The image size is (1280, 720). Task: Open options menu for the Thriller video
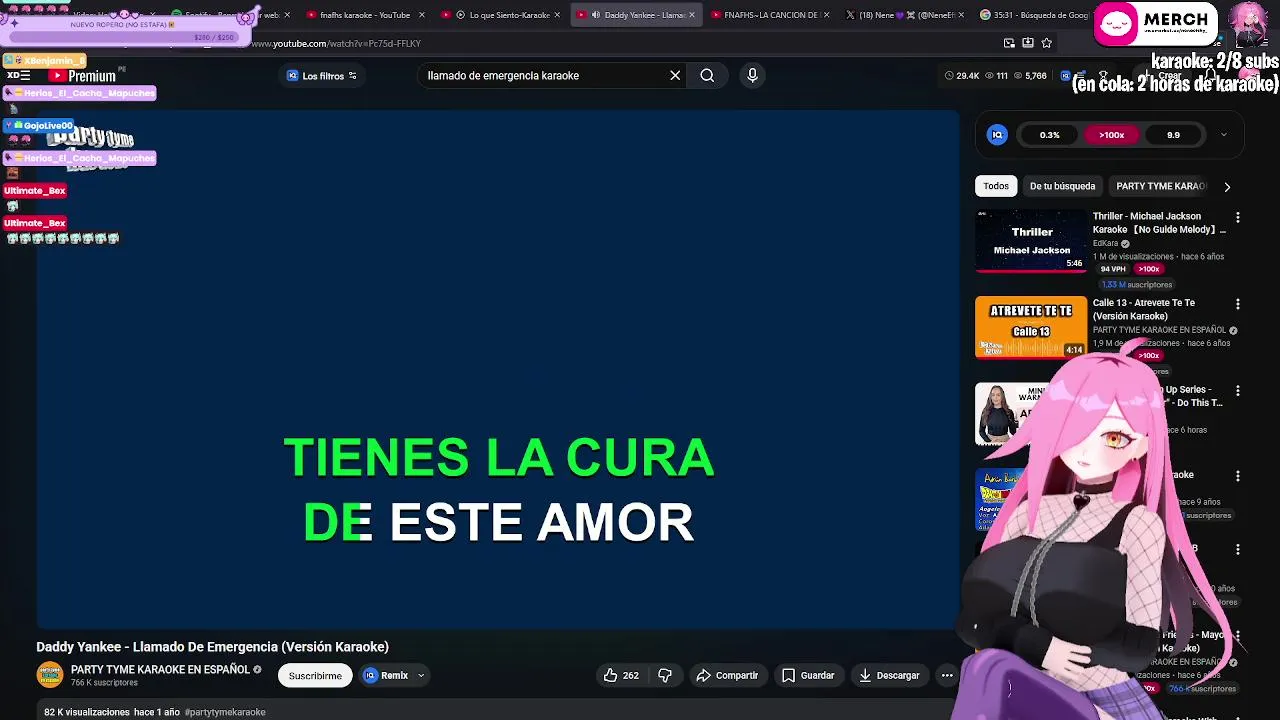[x=1238, y=217]
